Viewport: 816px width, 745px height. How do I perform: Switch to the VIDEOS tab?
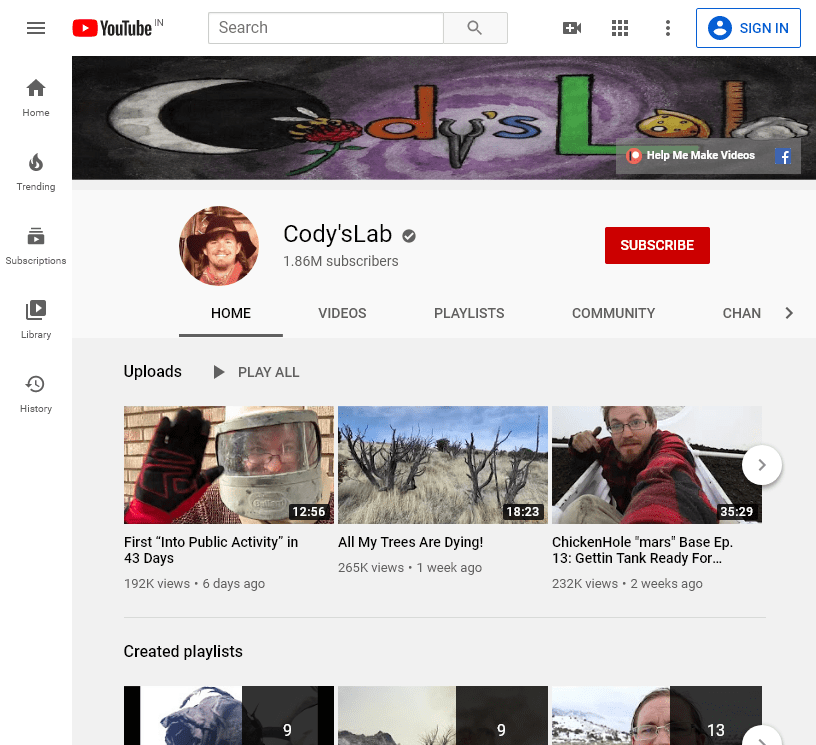pyautogui.click(x=342, y=313)
